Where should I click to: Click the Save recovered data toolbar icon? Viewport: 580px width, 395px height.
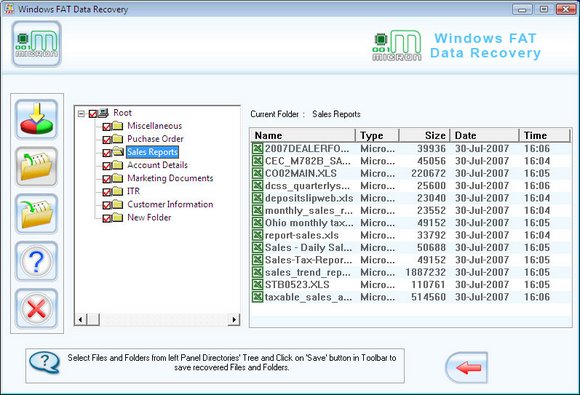pos(36,119)
